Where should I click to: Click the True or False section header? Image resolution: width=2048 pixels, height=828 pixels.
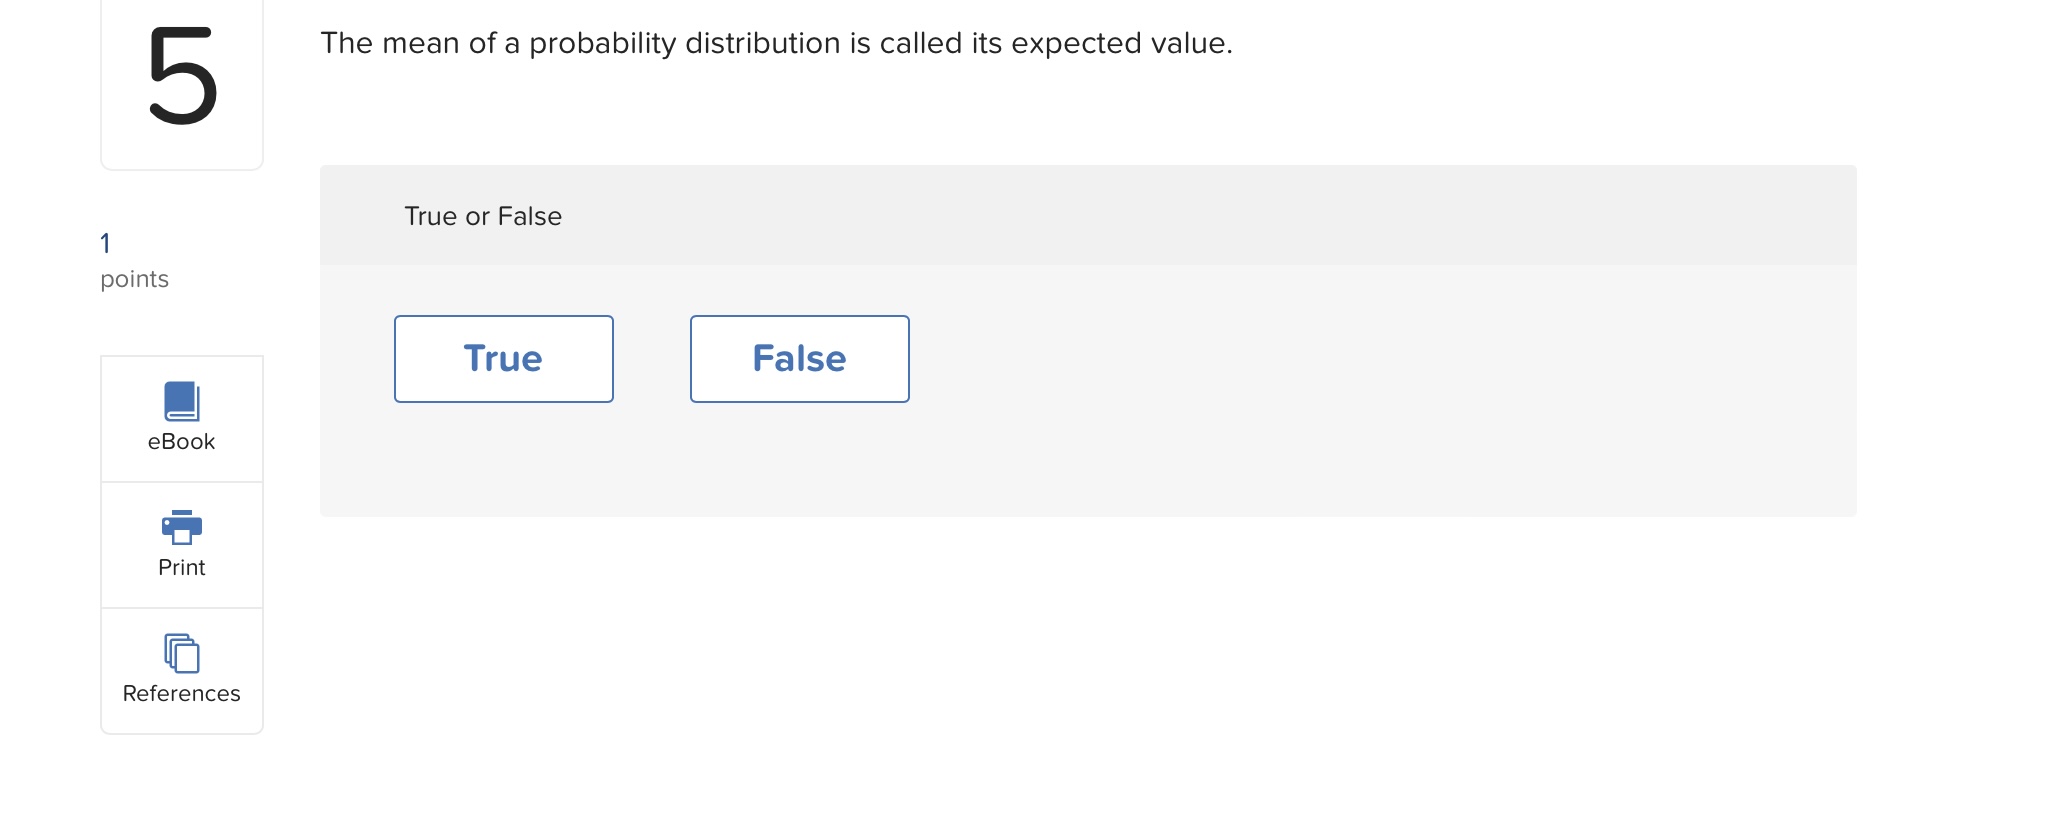coord(482,215)
